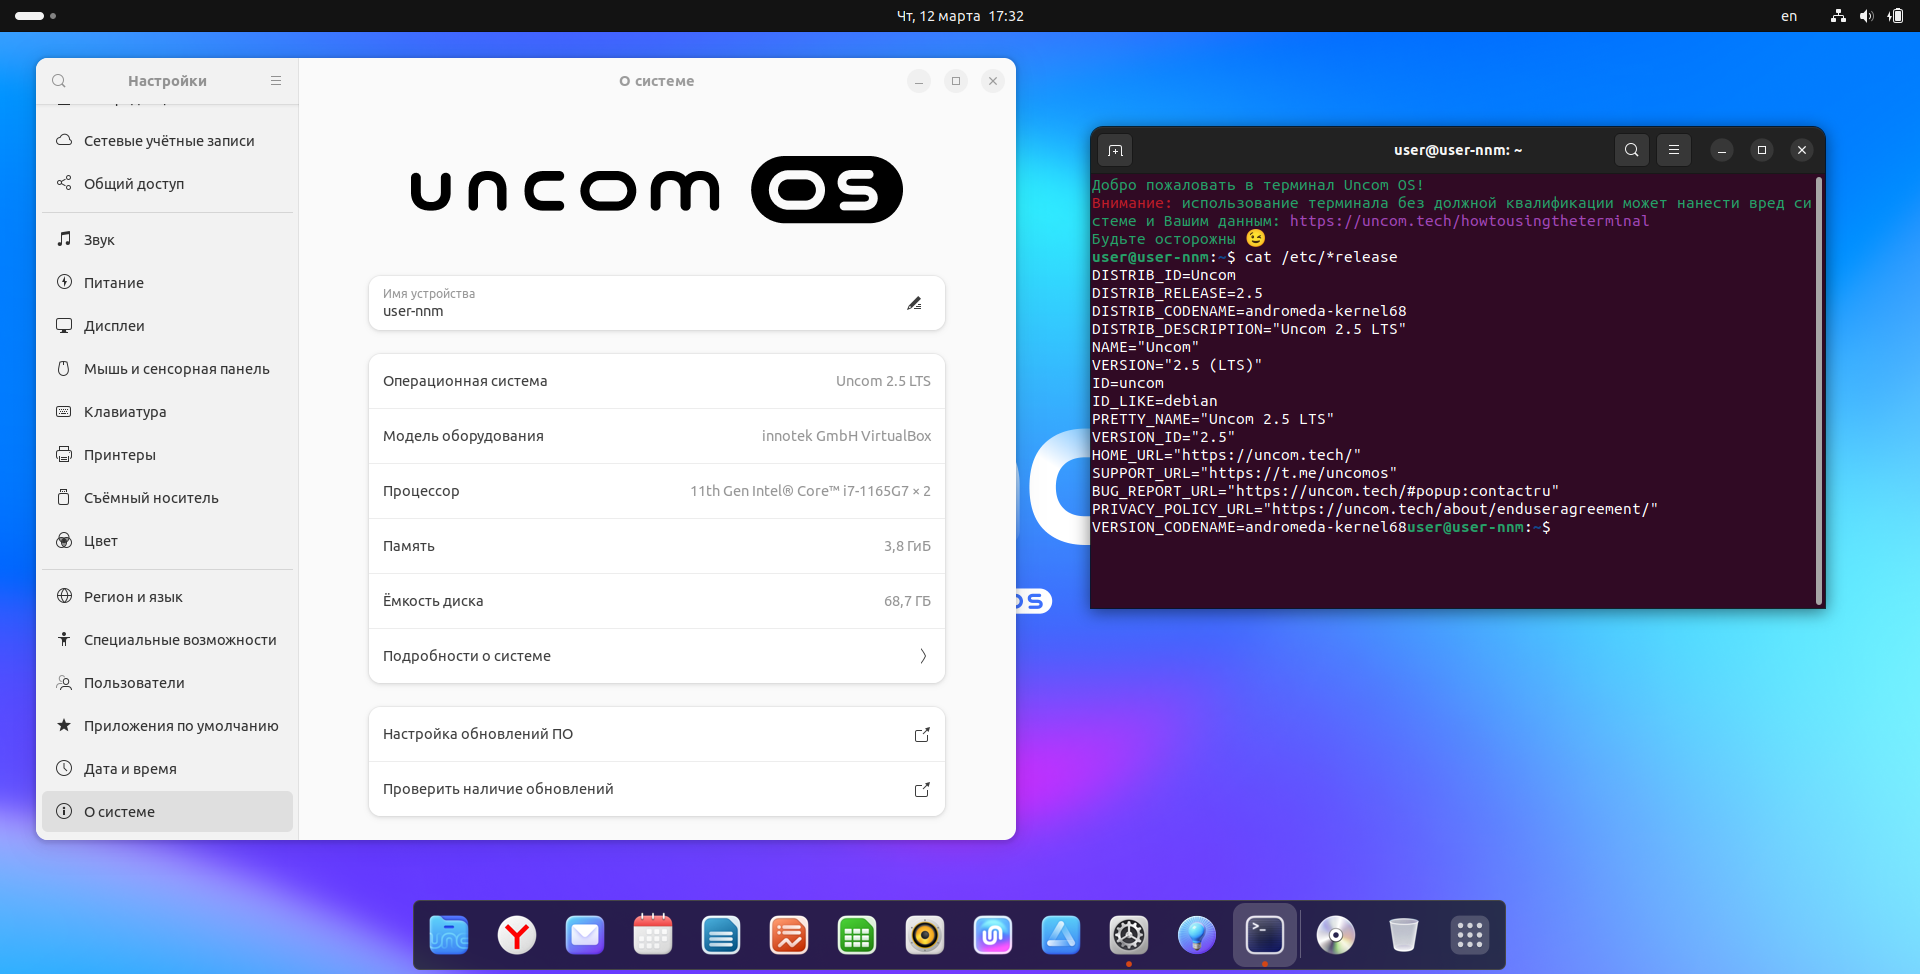Expand the system details row (Подробности о системе)
The width and height of the screenshot is (1920, 974).
[x=656, y=656]
